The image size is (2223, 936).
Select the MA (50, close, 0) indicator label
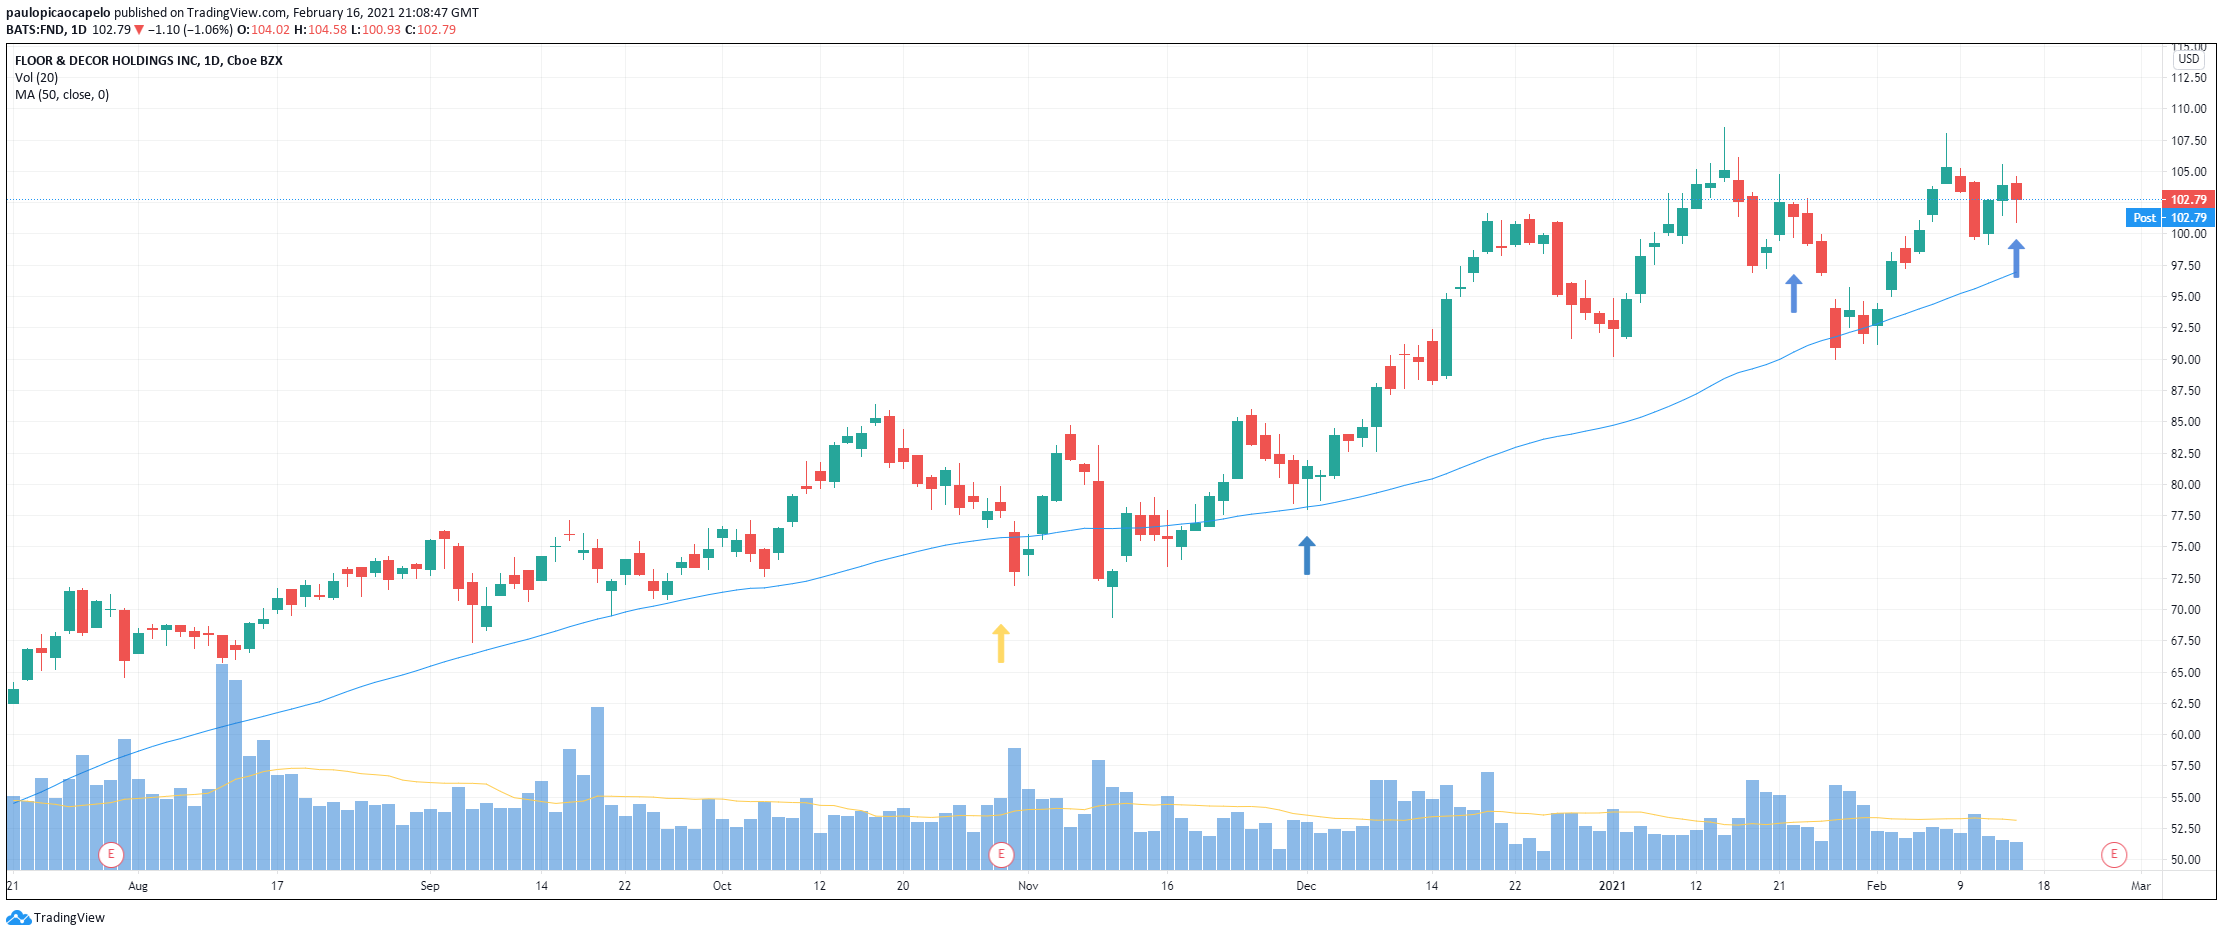pyautogui.click(x=62, y=95)
